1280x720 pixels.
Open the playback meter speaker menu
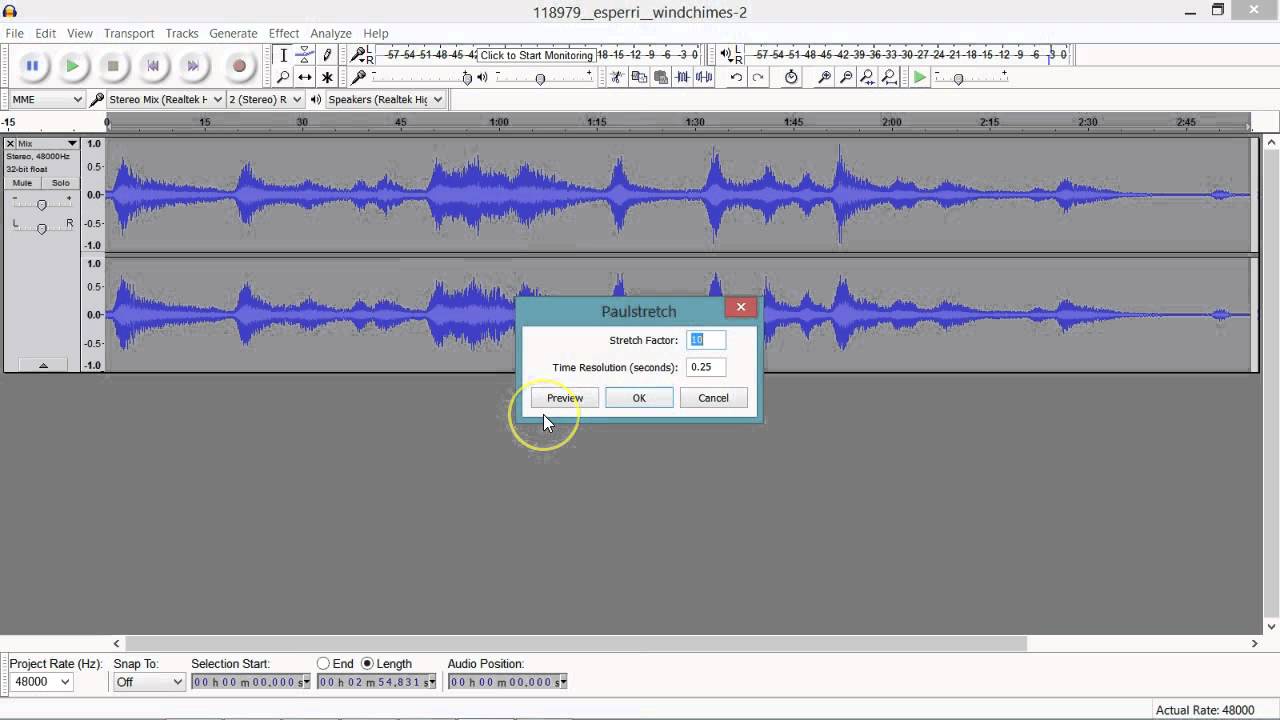(729, 55)
